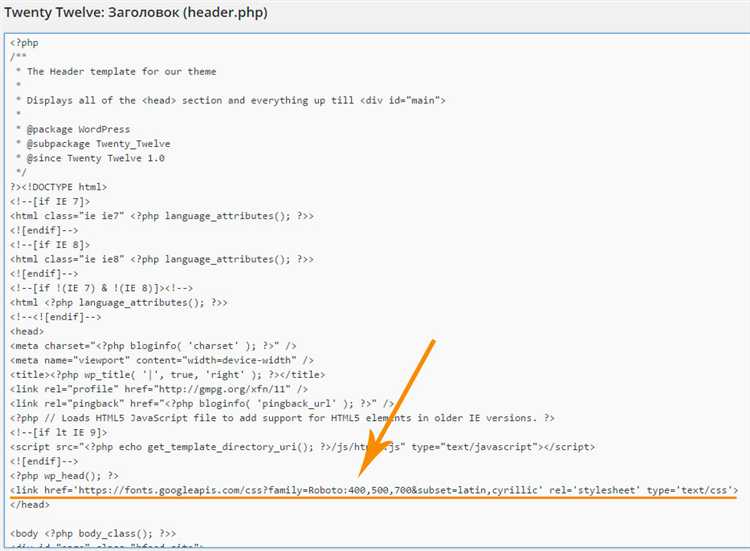
Task: Click the '<!--[if !(IE 7) & !(IE 8)]><!-->' line
Action: pos(101,288)
